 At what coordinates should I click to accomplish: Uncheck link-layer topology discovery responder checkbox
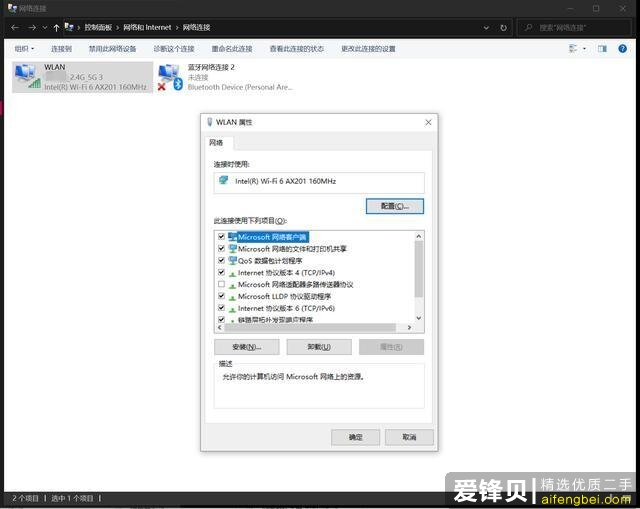[x=221, y=319]
